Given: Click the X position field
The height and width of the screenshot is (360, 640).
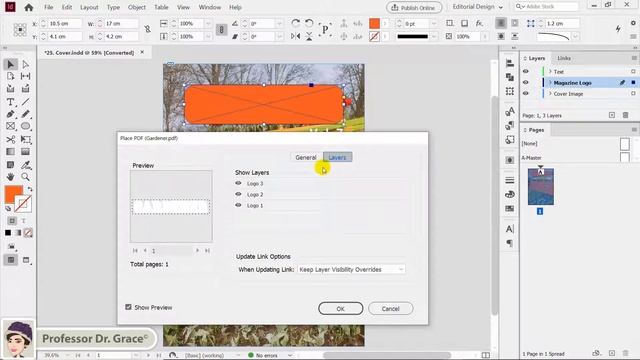Looking at the screenshot, I should pos(64,24).
